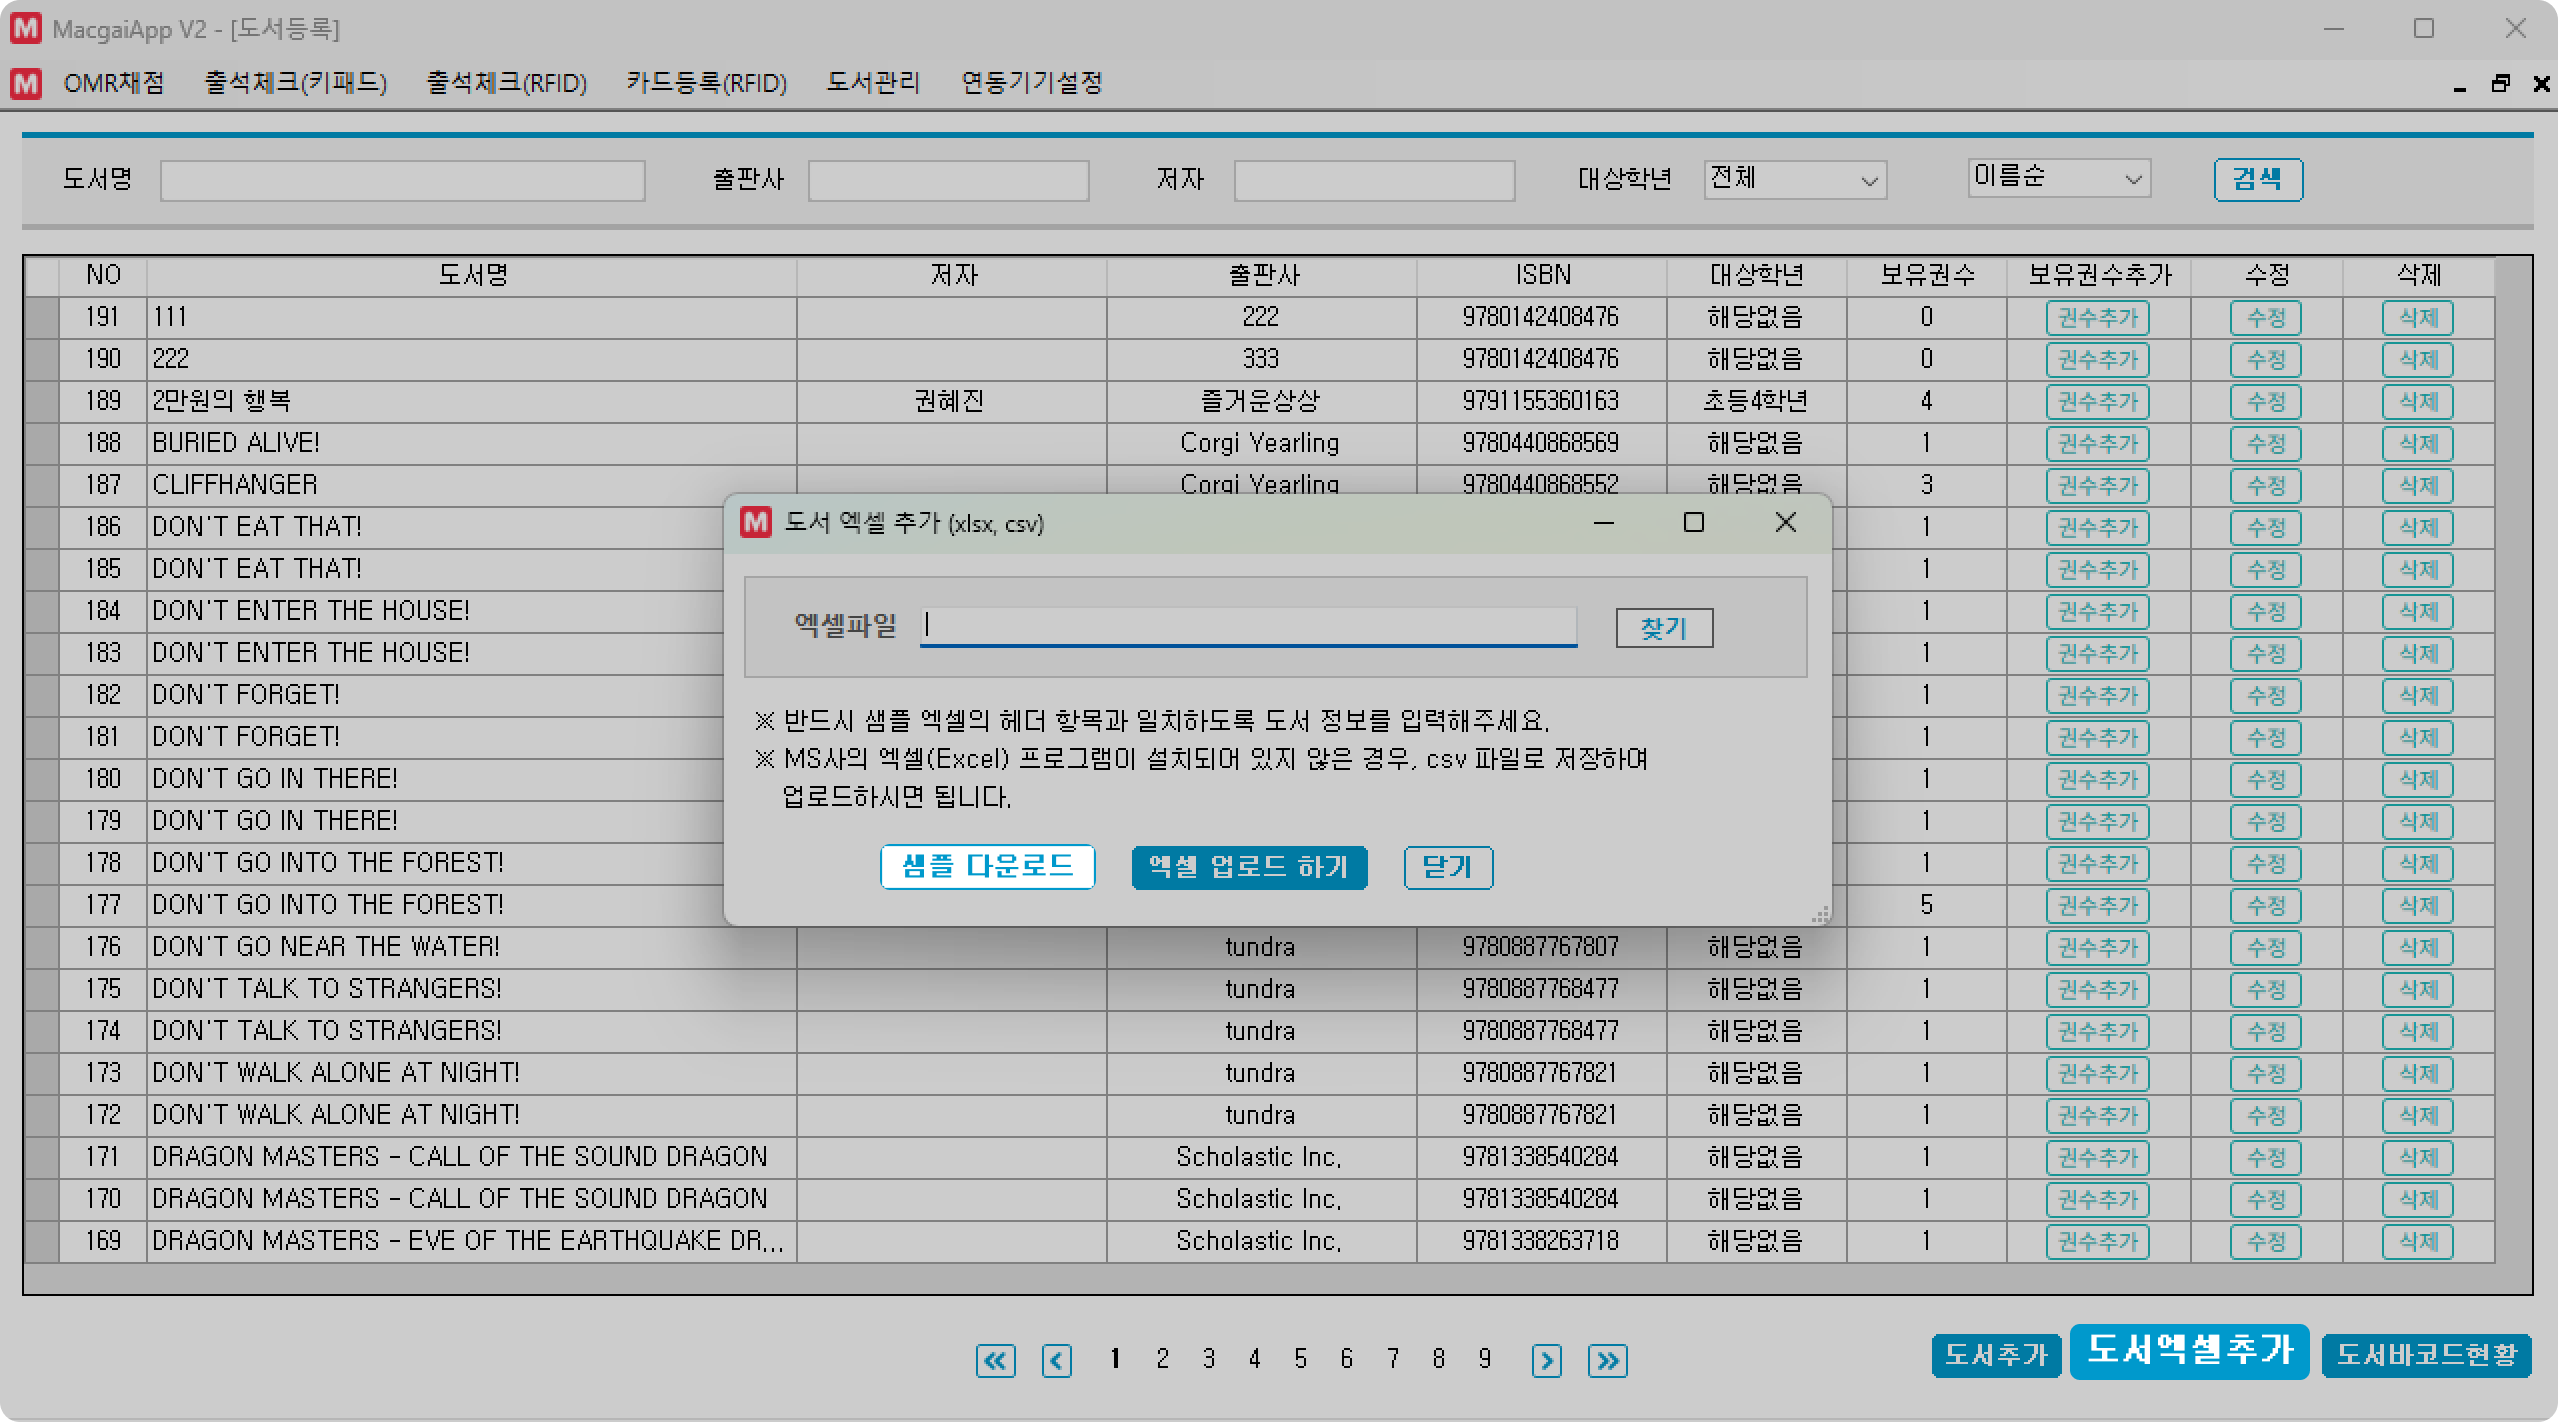This screenshot has height=1422, width=2558.
Task: Focus the 출판사 search field
Action: (x=948, y=181)
